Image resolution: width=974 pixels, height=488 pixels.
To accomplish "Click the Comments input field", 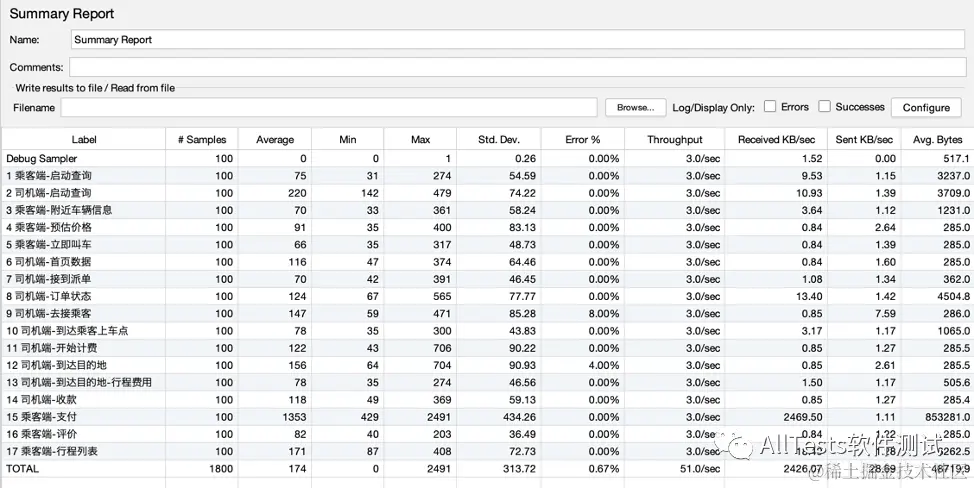I will tap(517, 66).
